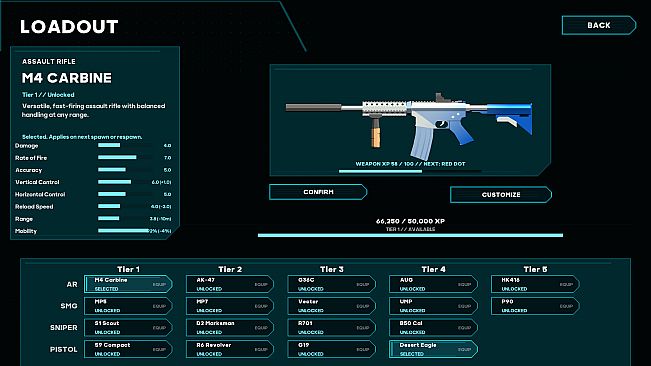The image size is (651, 366).
Task: Equip the P90 submachine gun
Action: coord(535,306)
